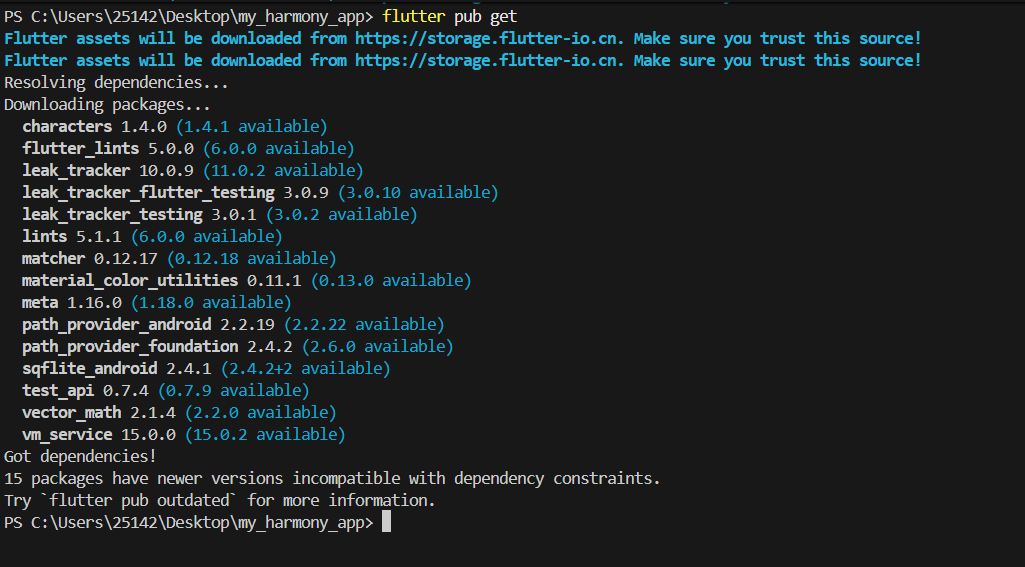
Task: Click the 'Resolving dependencies...' line
Action: 116,83
